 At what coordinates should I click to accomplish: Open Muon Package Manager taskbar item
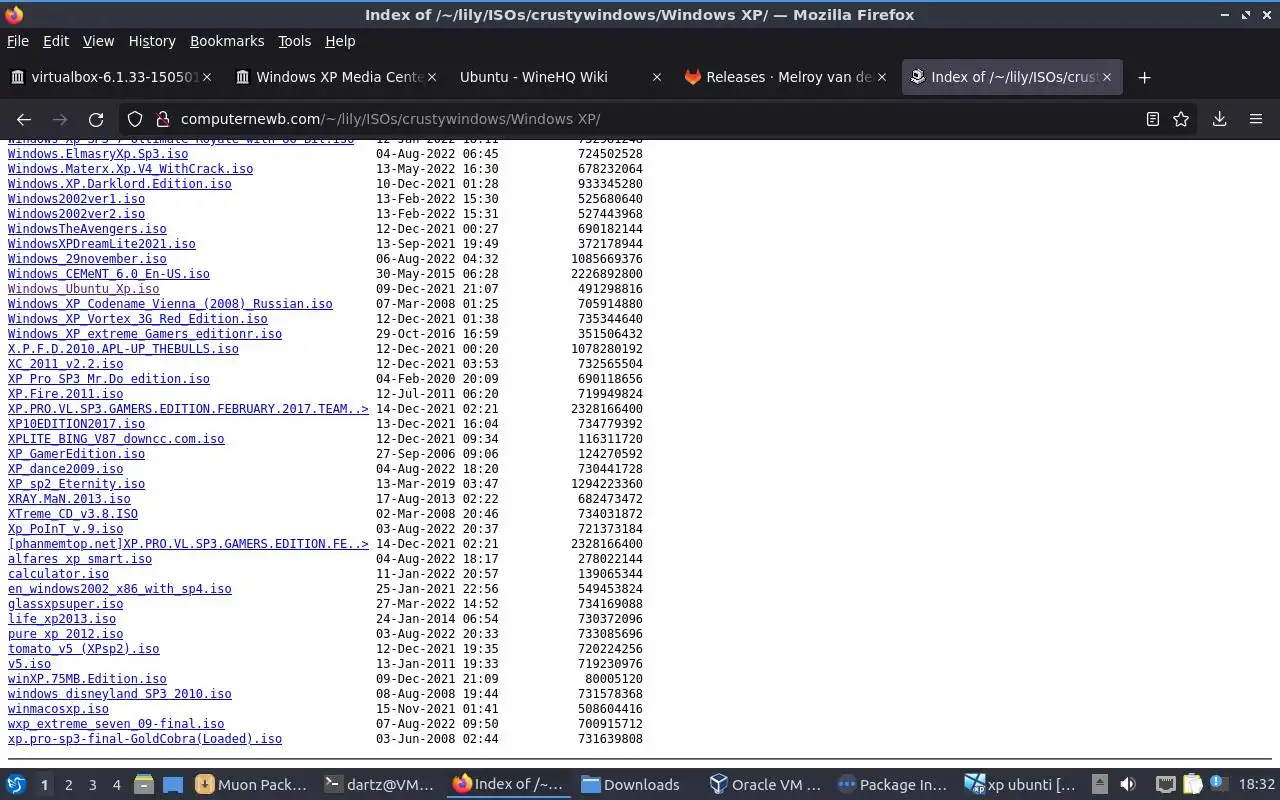pyautogui.click(x=252, y=785)
